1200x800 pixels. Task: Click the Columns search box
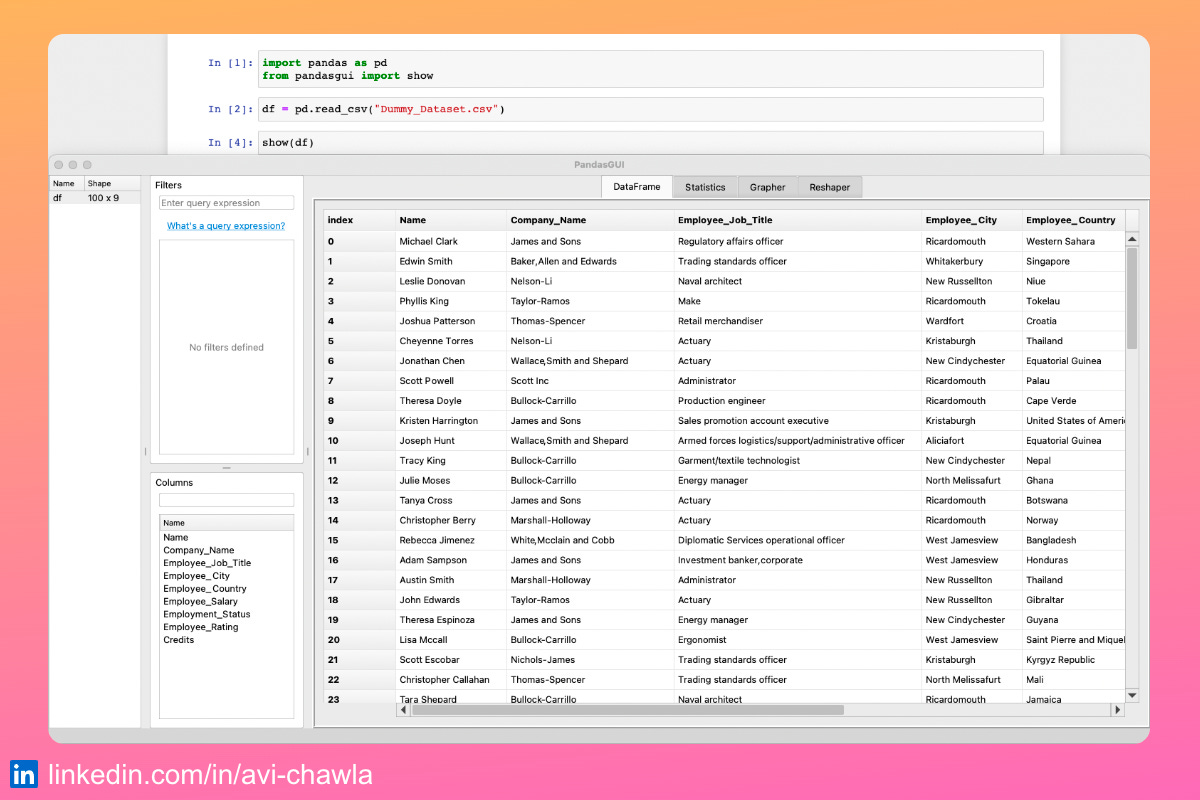[x=225, y=499]
